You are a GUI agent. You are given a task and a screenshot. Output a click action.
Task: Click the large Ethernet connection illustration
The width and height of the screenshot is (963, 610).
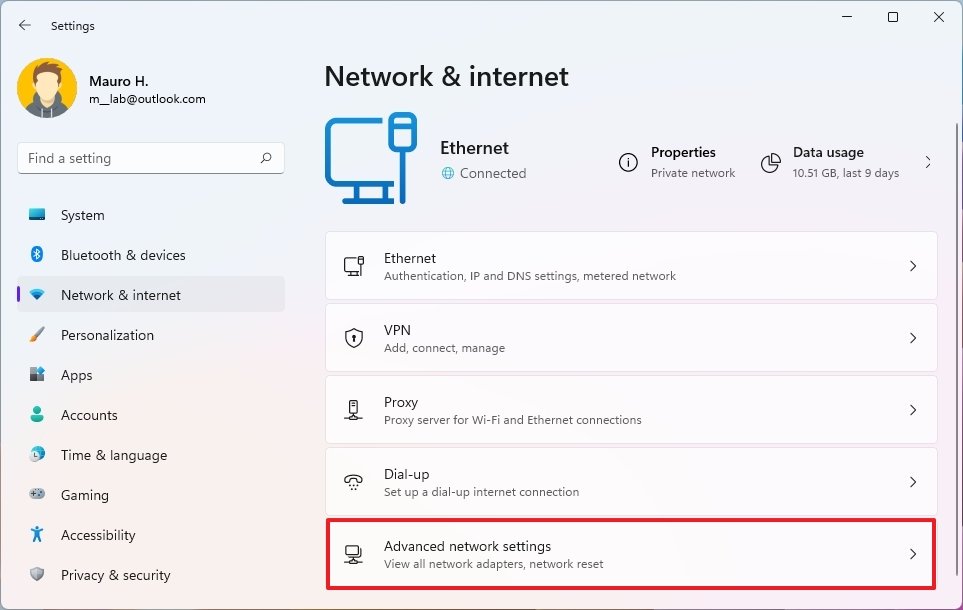click(370, 158)
